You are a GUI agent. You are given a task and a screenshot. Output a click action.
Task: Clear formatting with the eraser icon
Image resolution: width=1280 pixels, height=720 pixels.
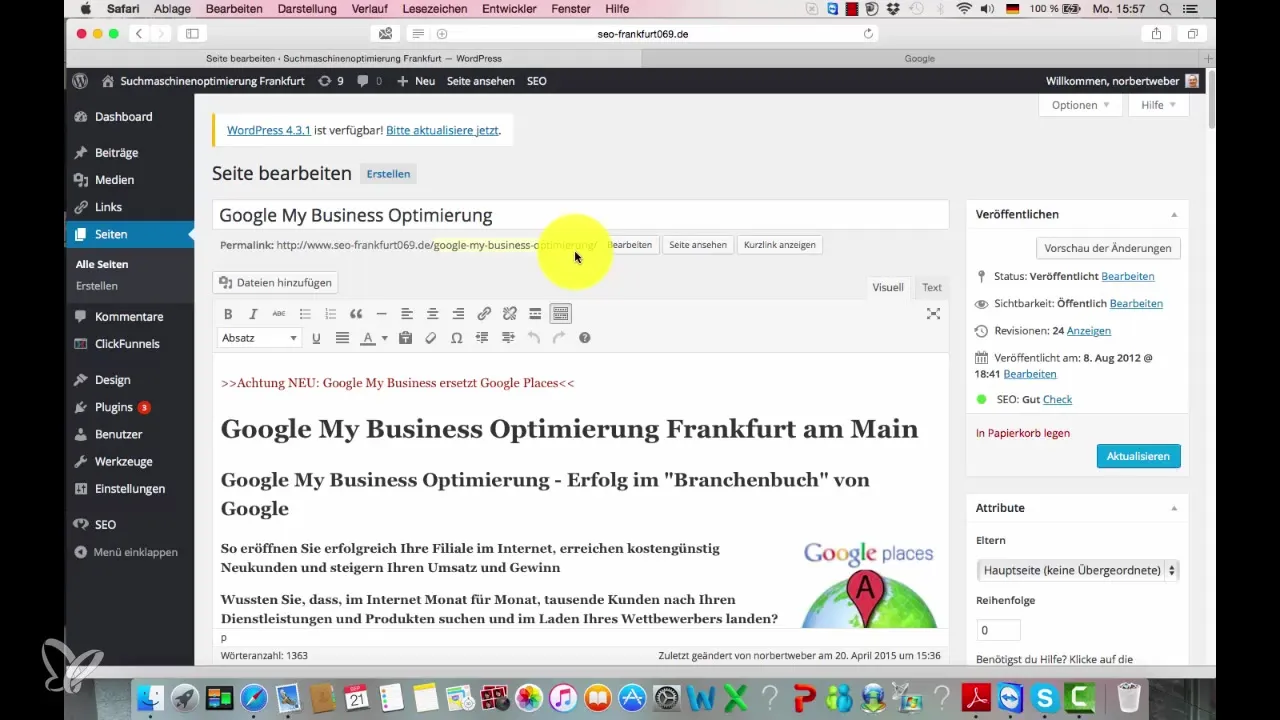[x=431, y=338]
